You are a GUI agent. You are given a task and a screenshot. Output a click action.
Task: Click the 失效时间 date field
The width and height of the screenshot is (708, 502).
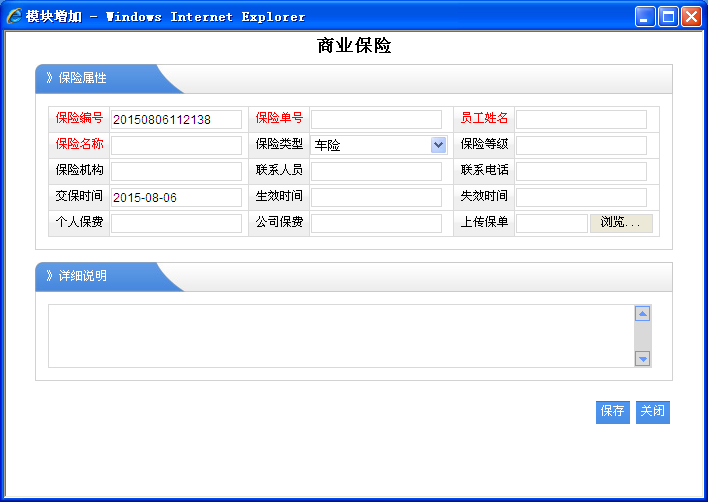tap(581, 198)
